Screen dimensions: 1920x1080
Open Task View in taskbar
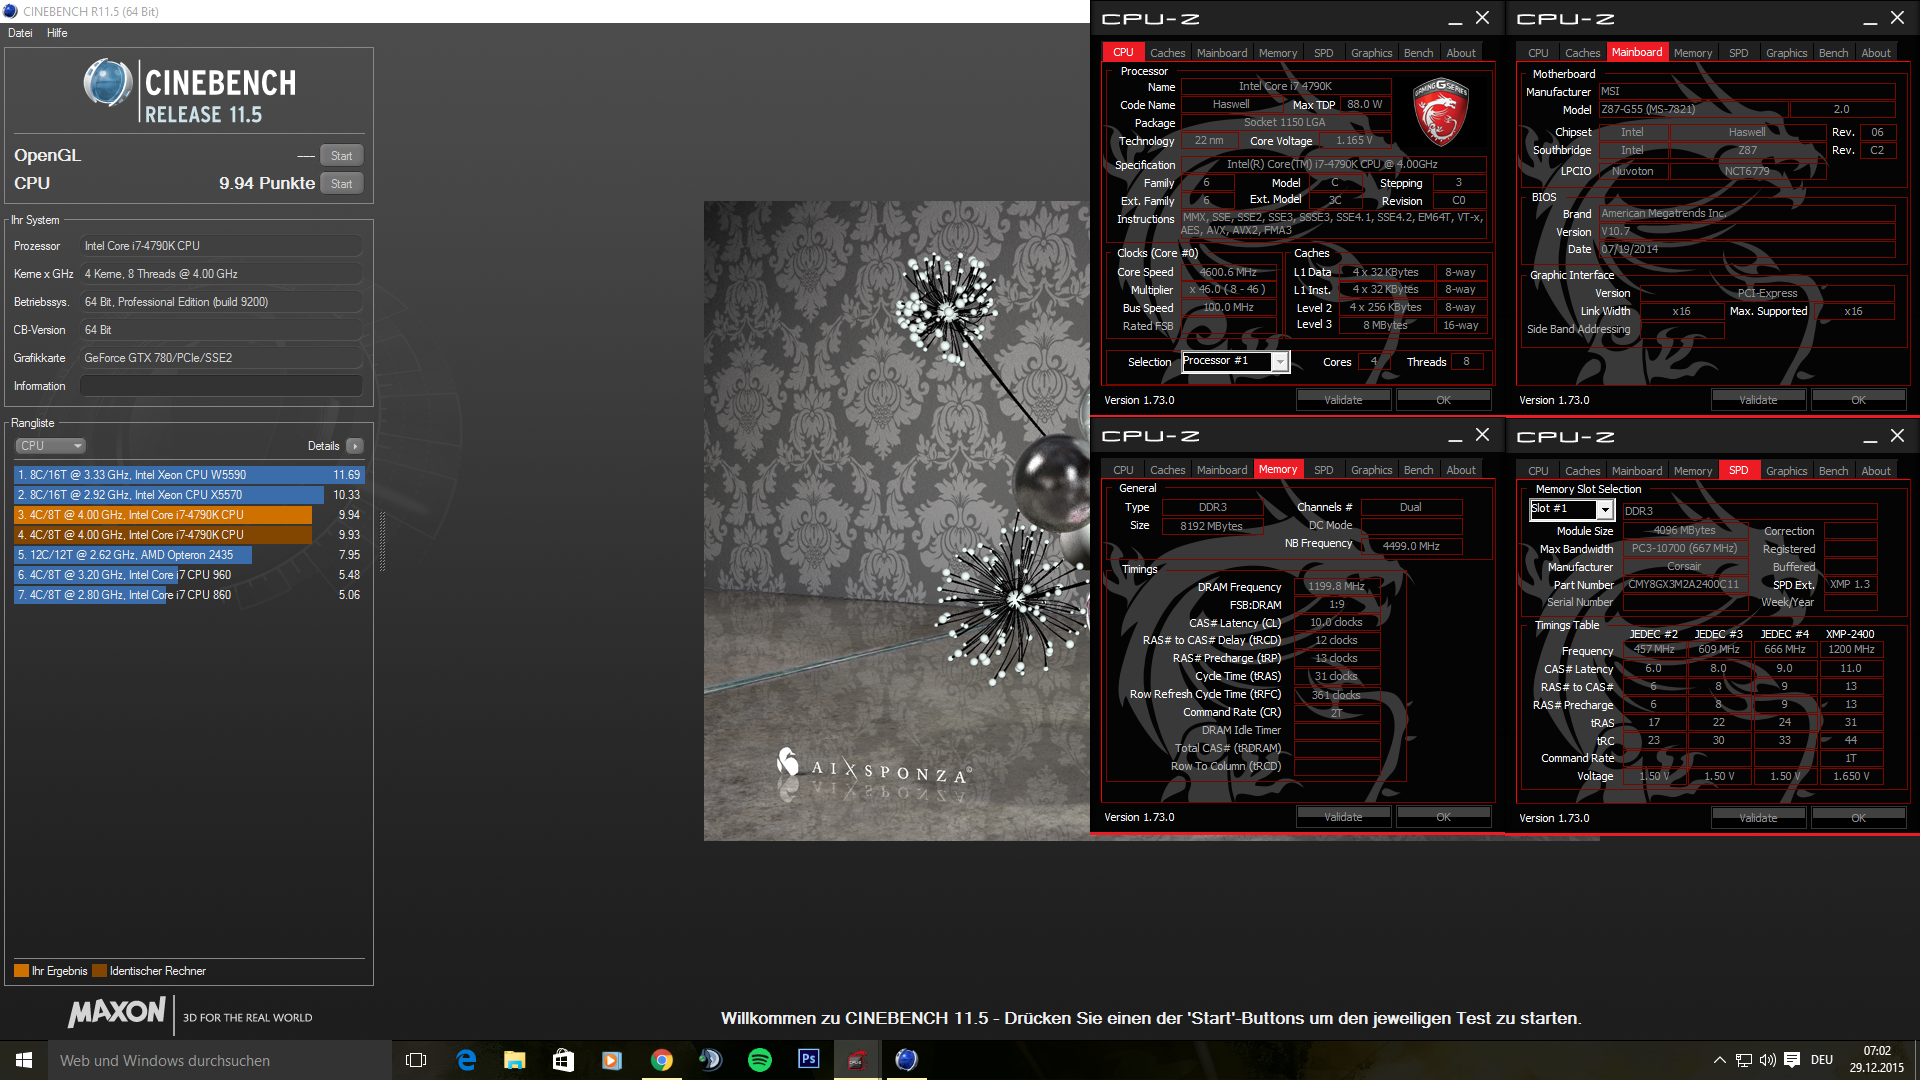point(416,1060)
